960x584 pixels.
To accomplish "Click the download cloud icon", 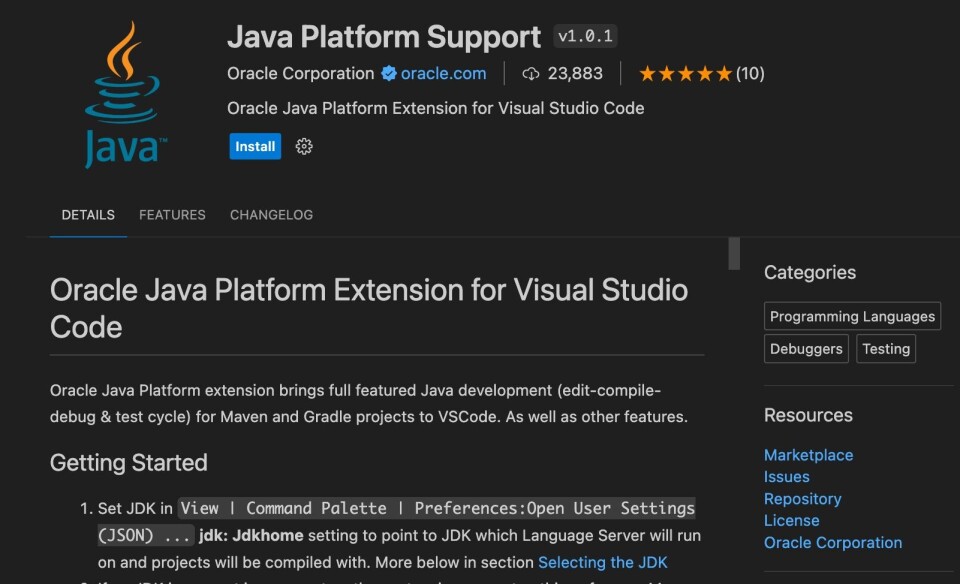I will (x=531, y=74).
